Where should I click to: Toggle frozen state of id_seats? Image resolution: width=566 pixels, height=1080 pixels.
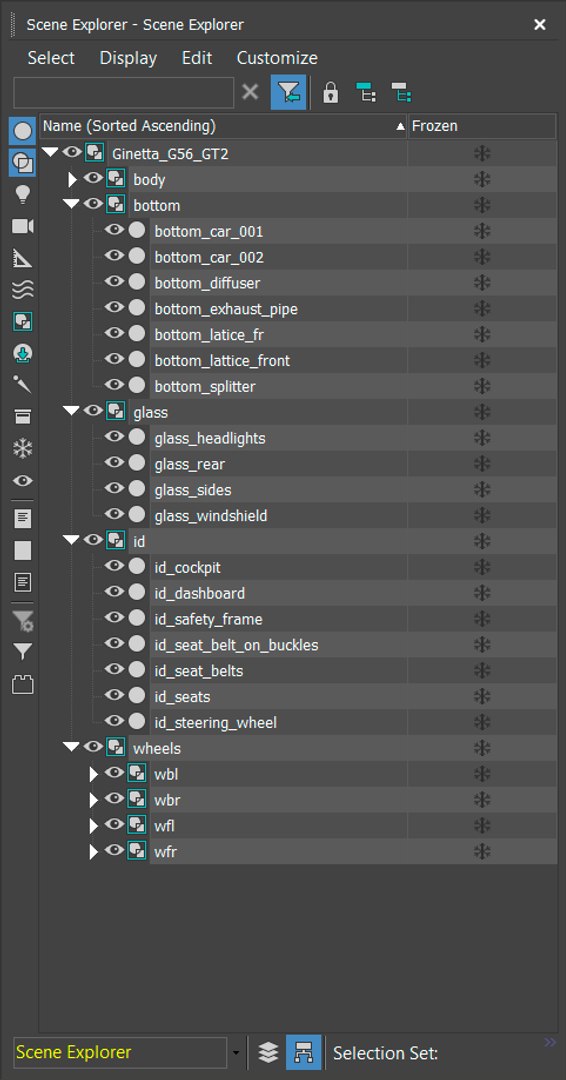click(482, 696)
